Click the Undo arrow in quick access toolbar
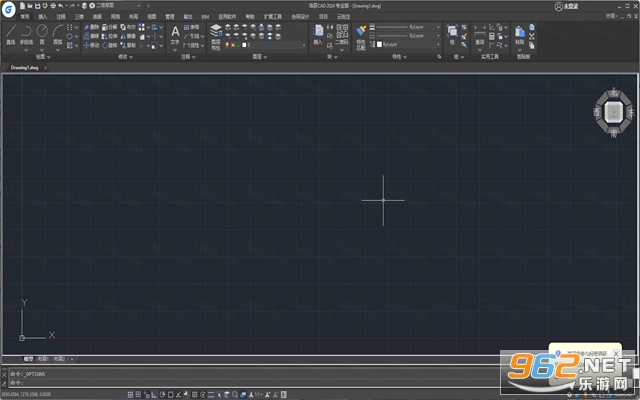 [61, 6]
